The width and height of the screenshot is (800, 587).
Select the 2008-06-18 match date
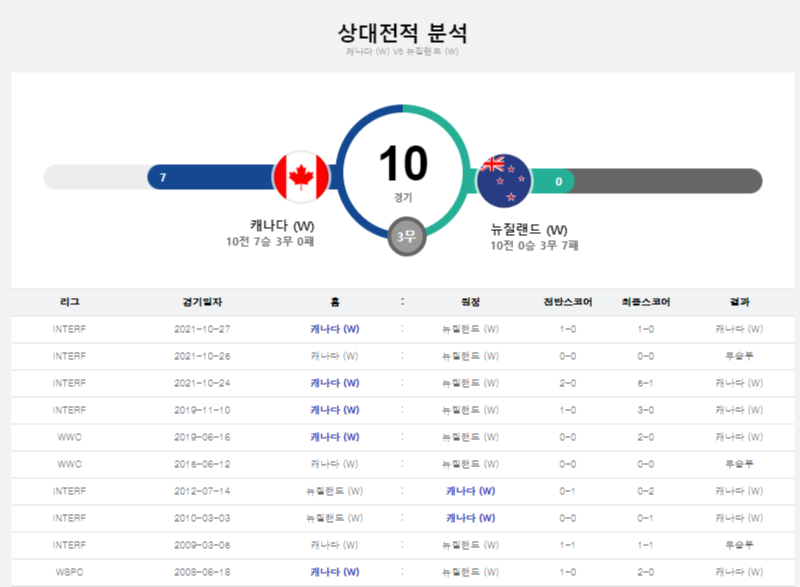coord(202,572)
